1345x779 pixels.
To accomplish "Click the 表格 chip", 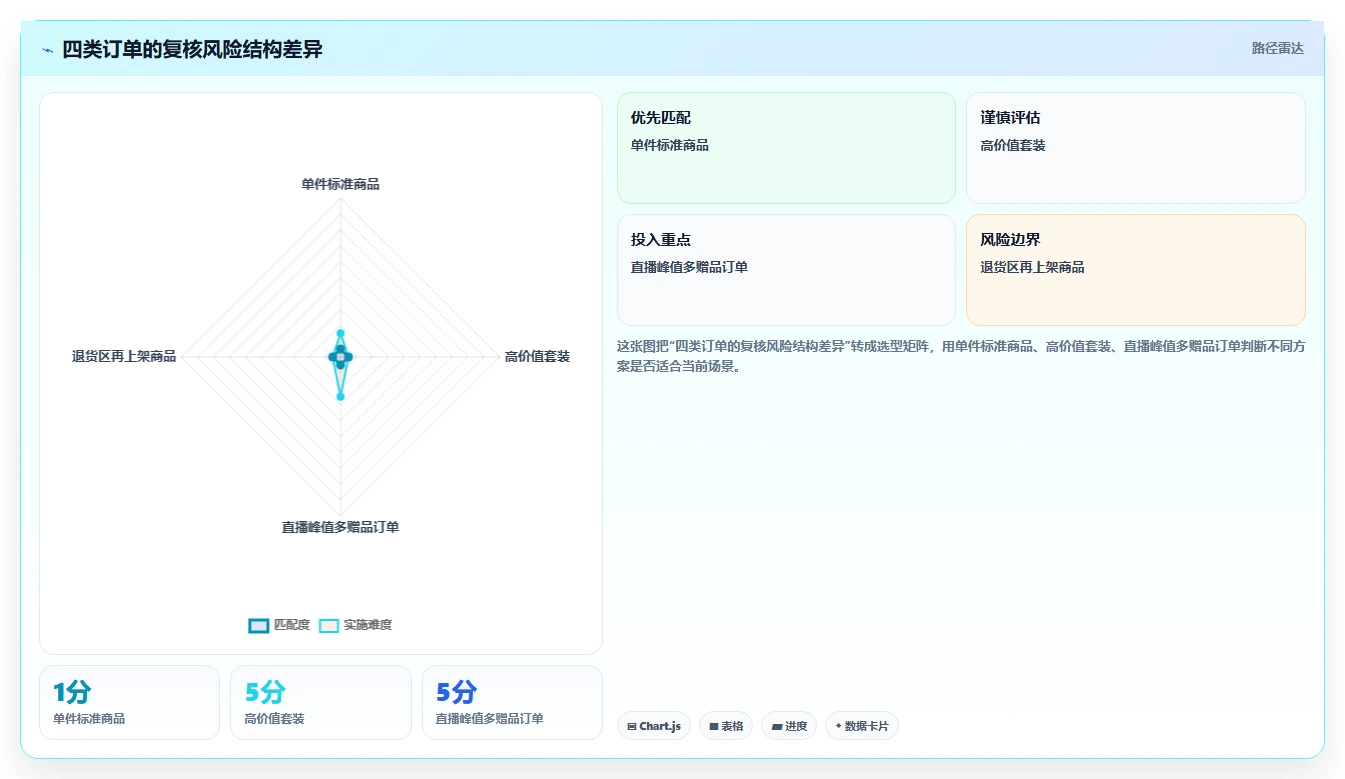I will (726, 726).
